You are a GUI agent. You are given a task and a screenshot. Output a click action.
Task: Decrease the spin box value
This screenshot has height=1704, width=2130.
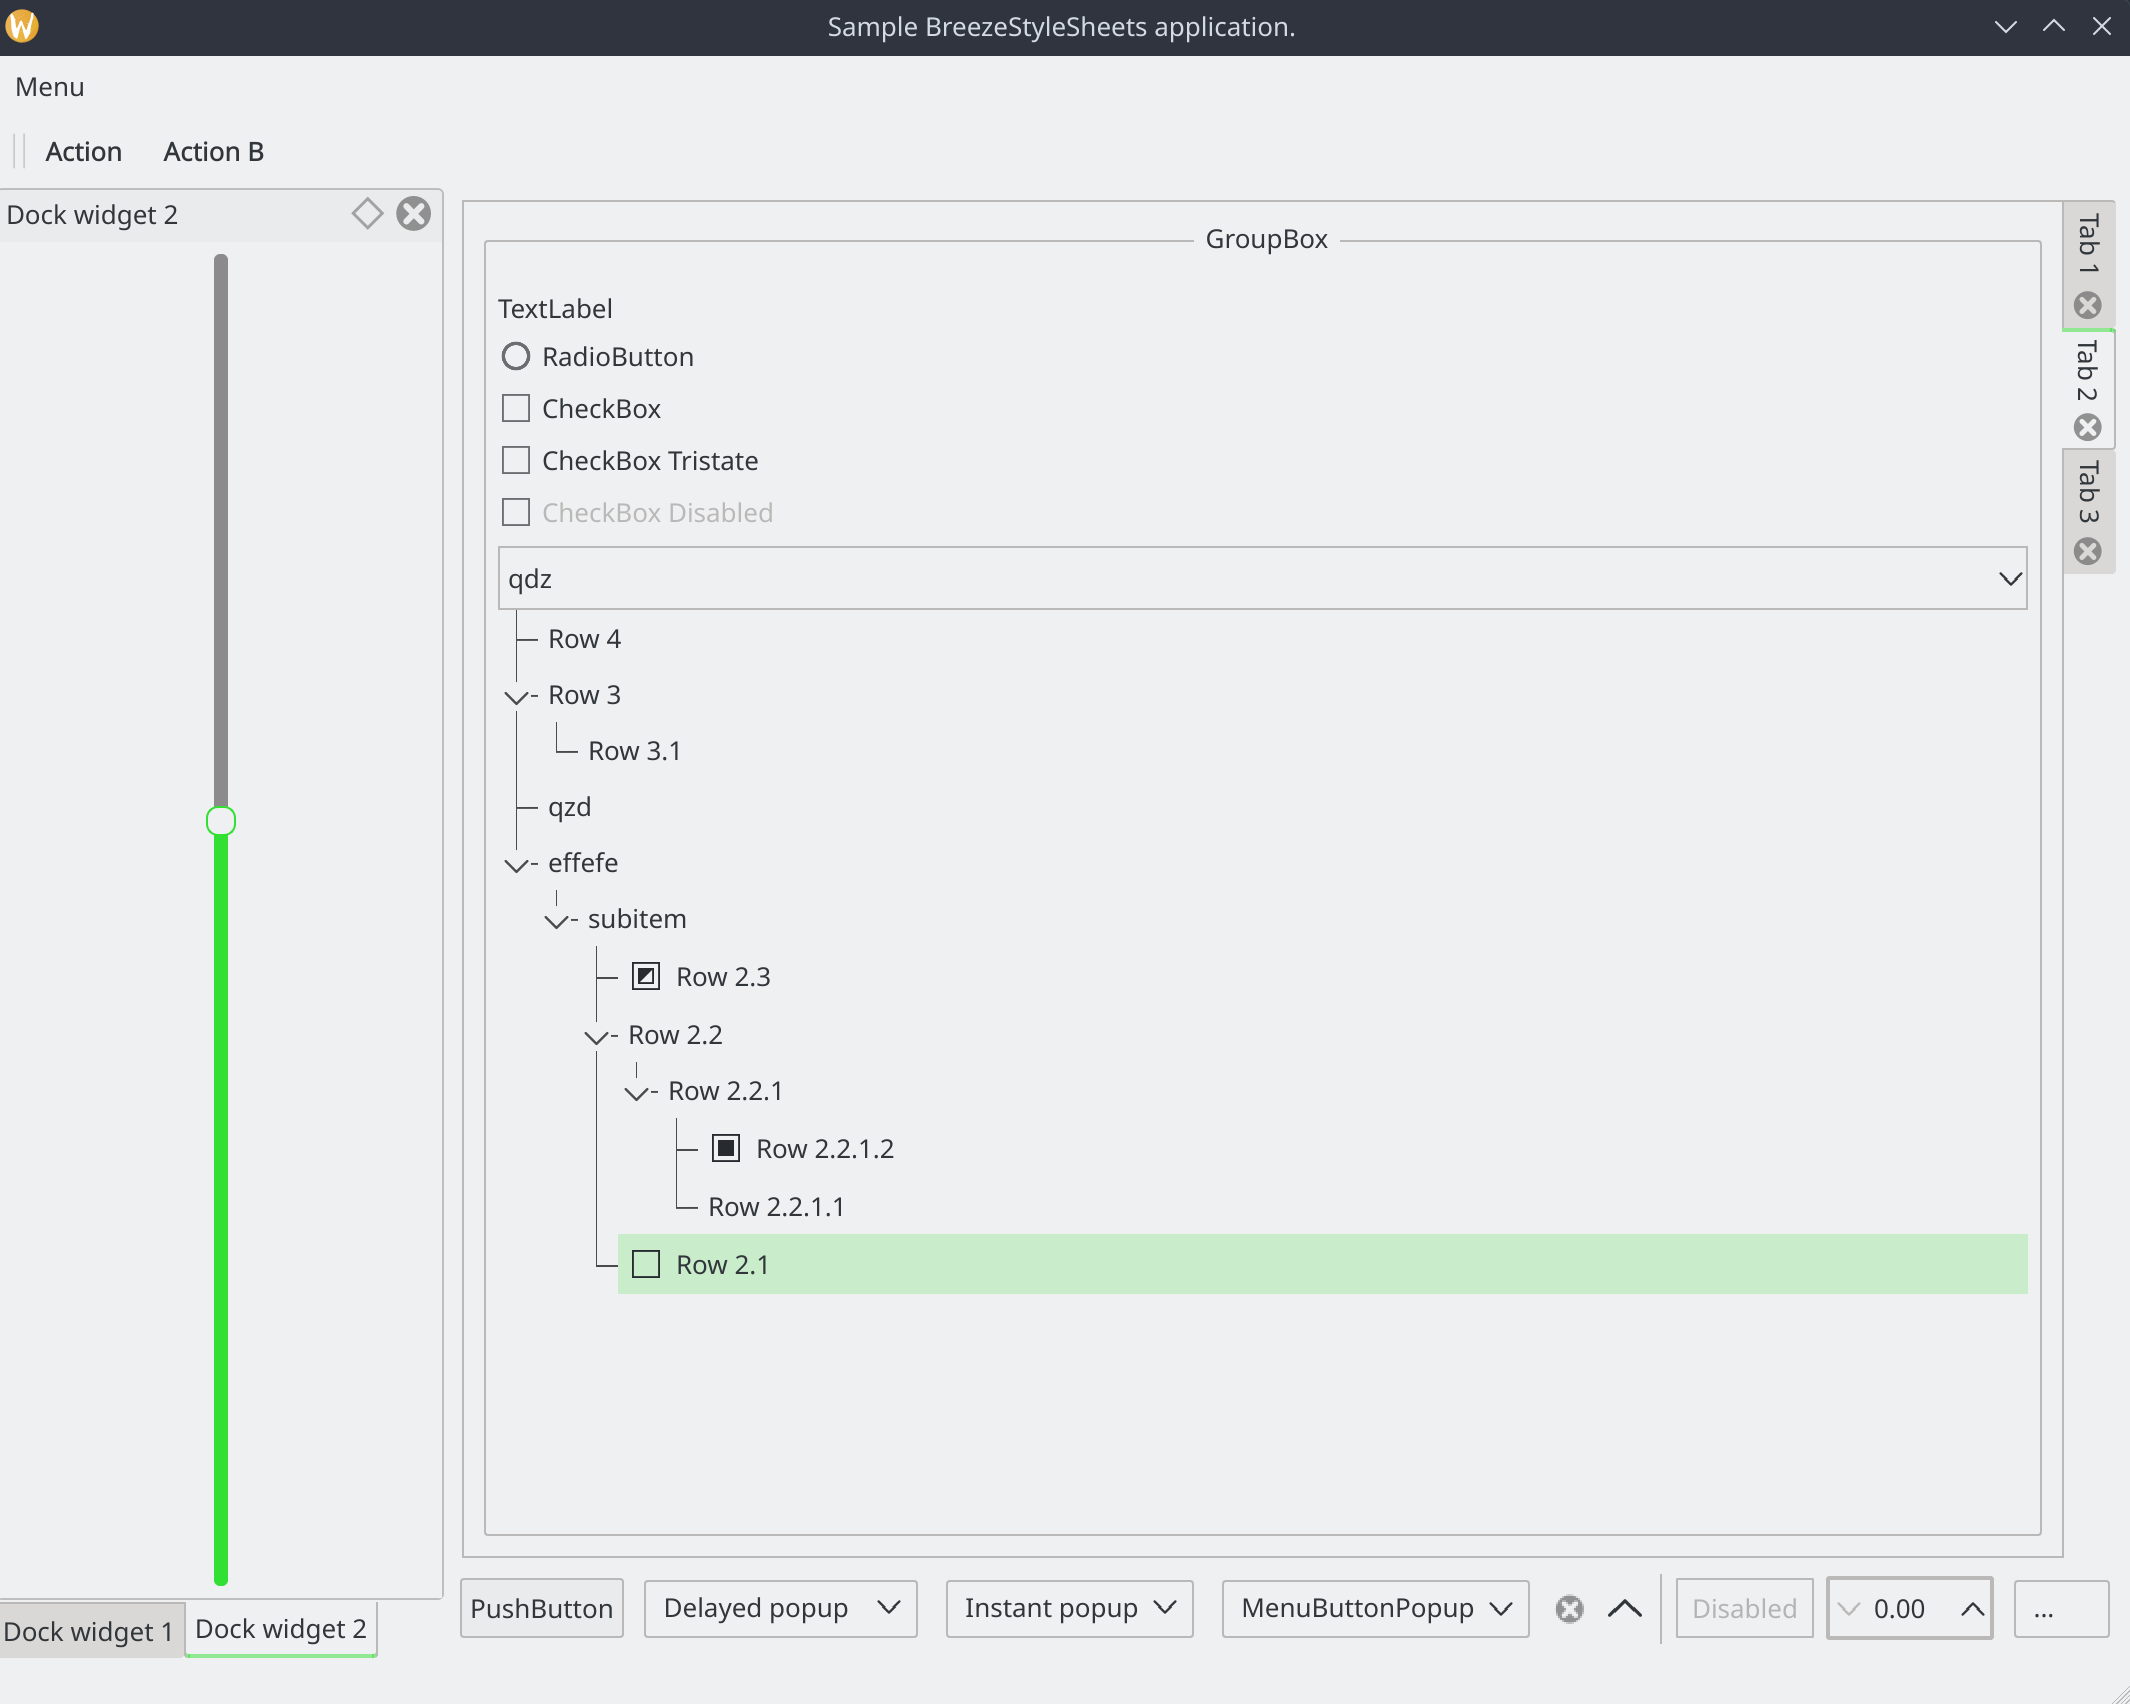pyautogui.click(x=1849, y=1609)
